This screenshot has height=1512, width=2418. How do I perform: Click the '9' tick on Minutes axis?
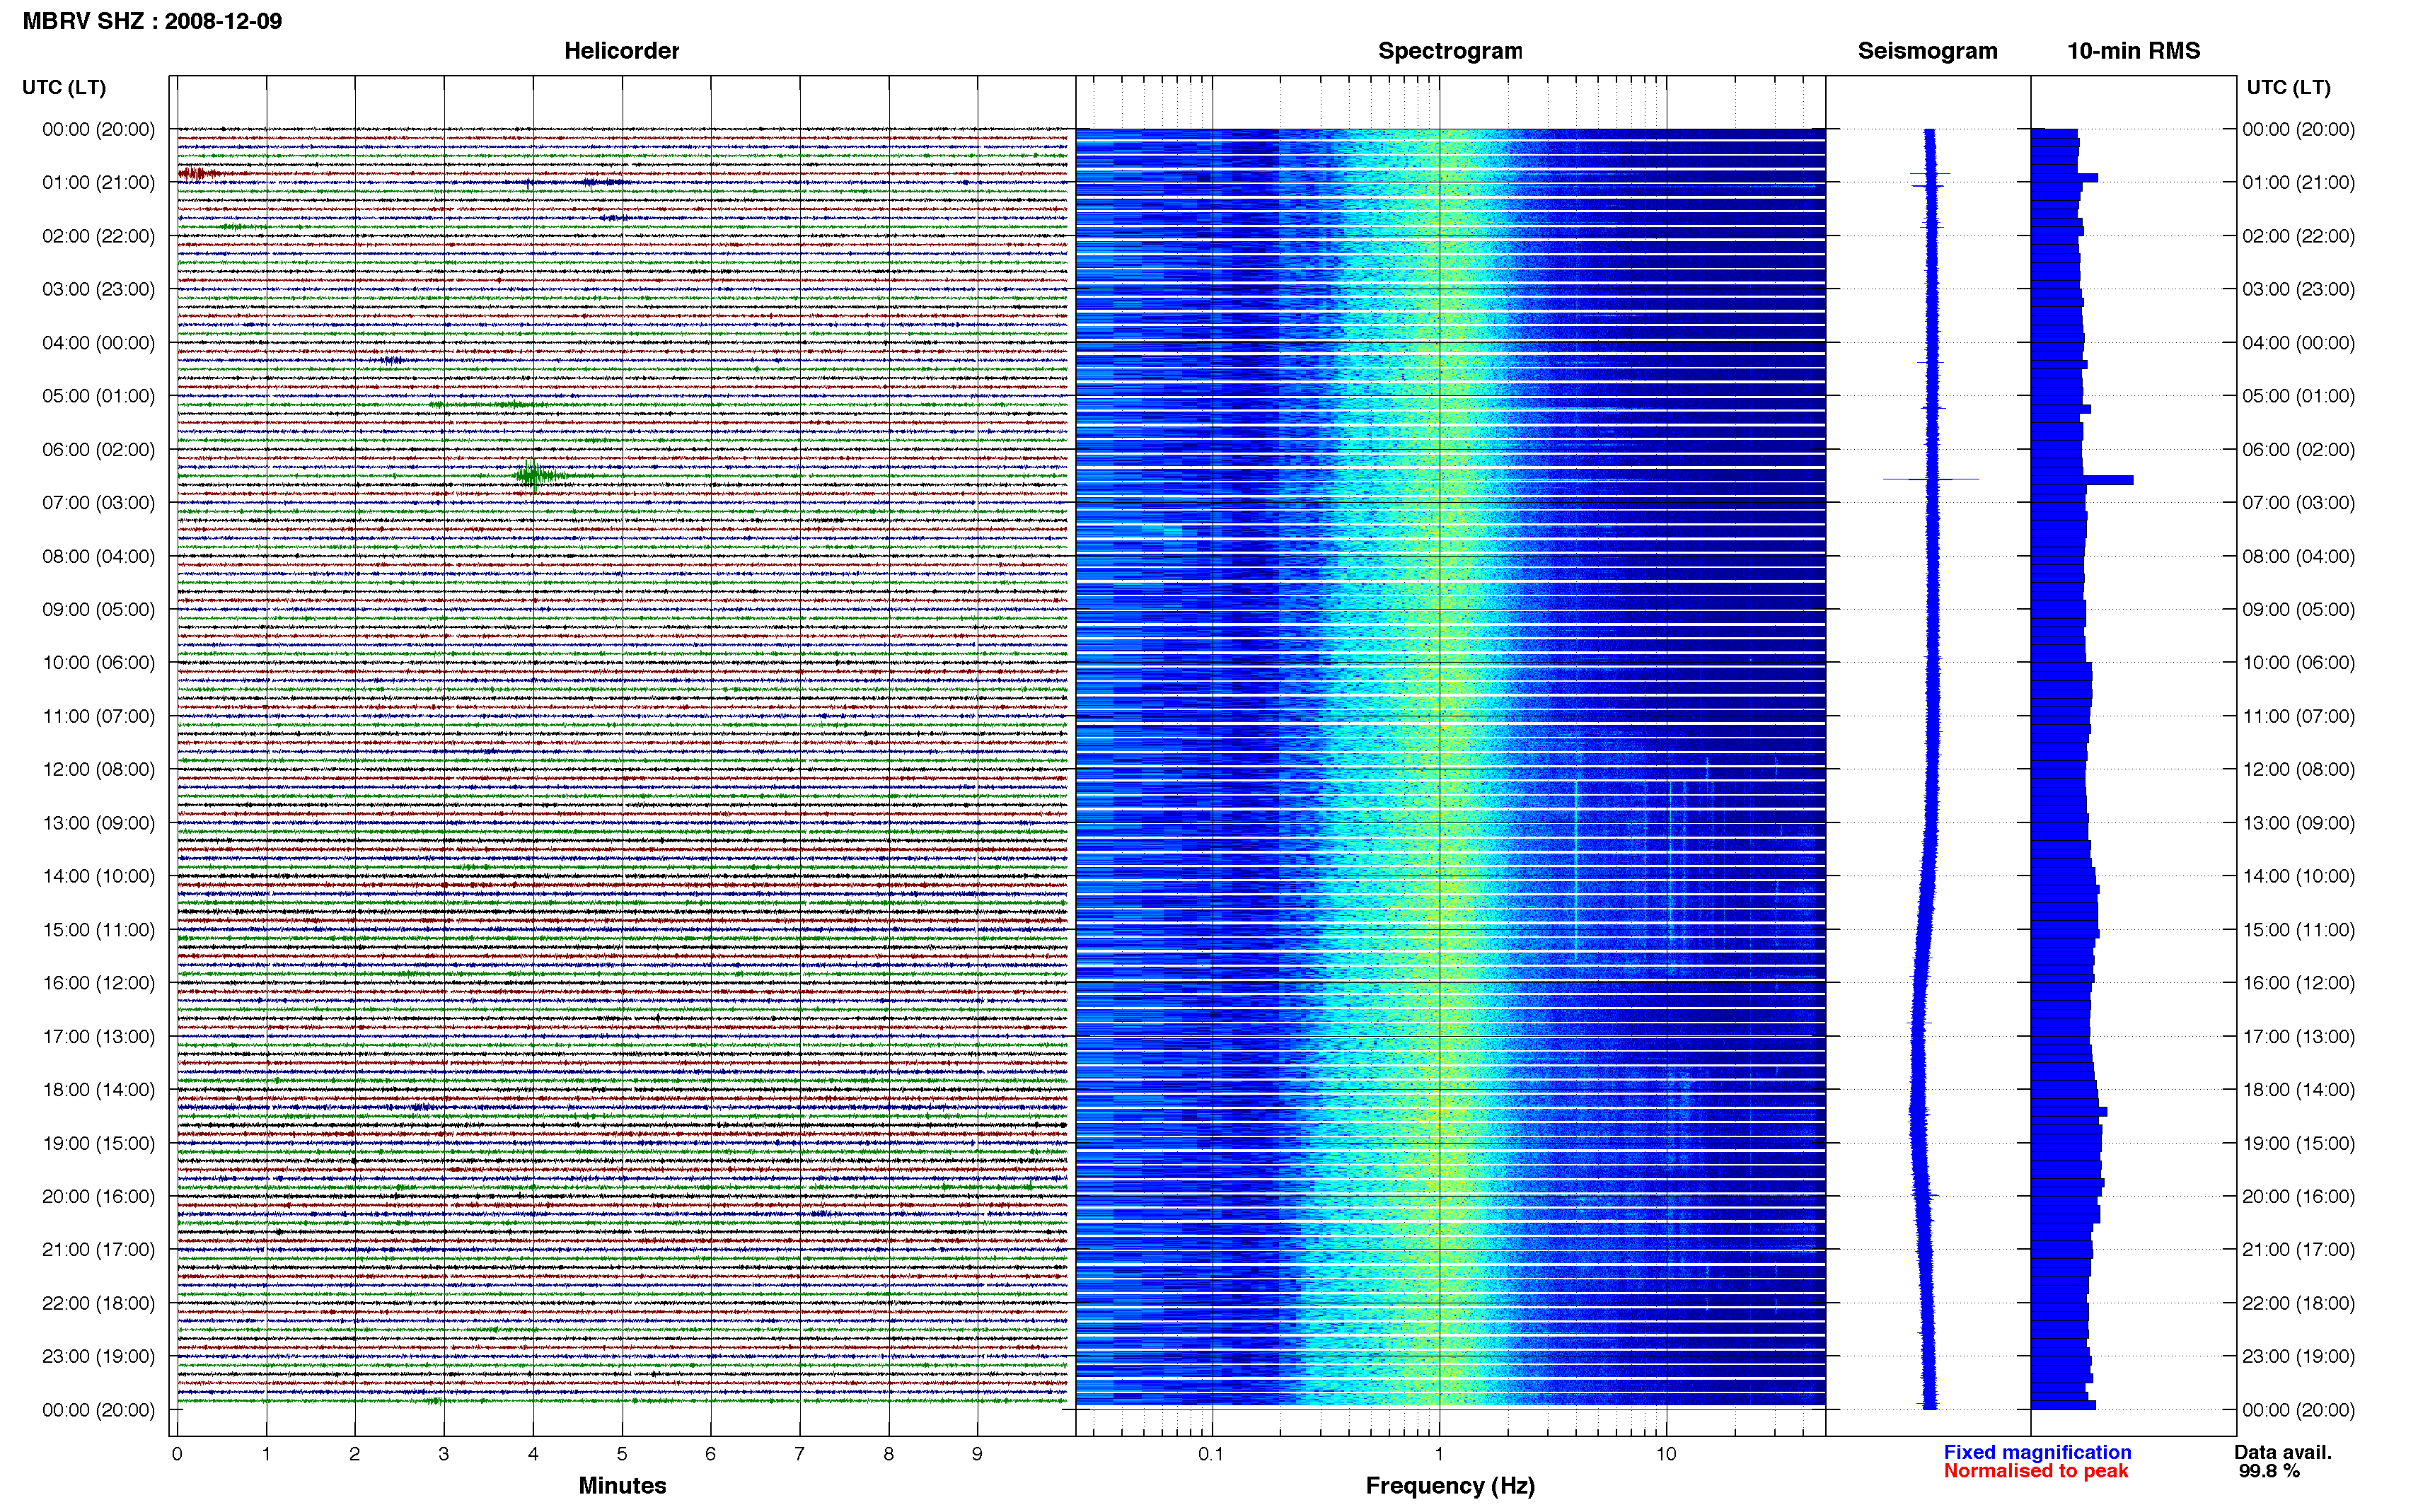977,1454
